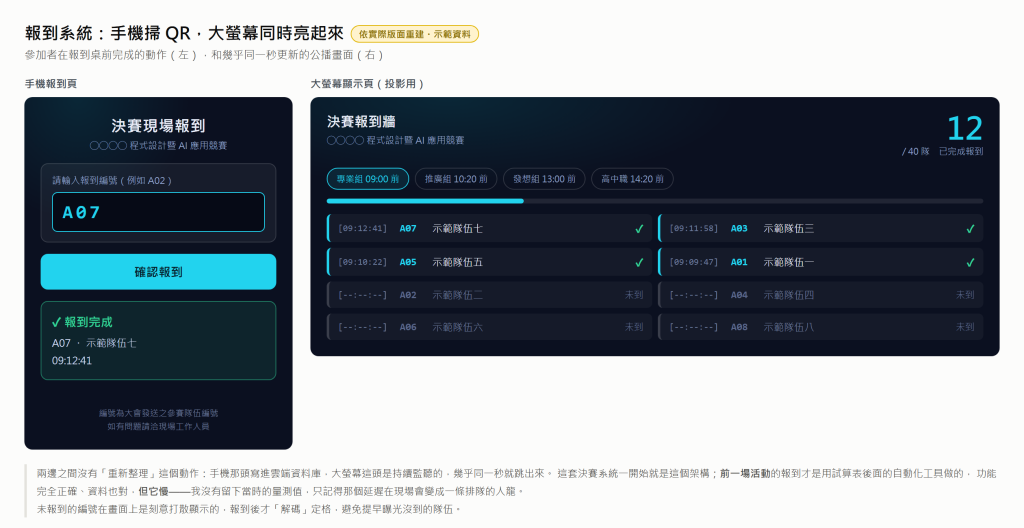
Task: Click the 示範隊伍一 name in the A01 row
Action: 788,262
